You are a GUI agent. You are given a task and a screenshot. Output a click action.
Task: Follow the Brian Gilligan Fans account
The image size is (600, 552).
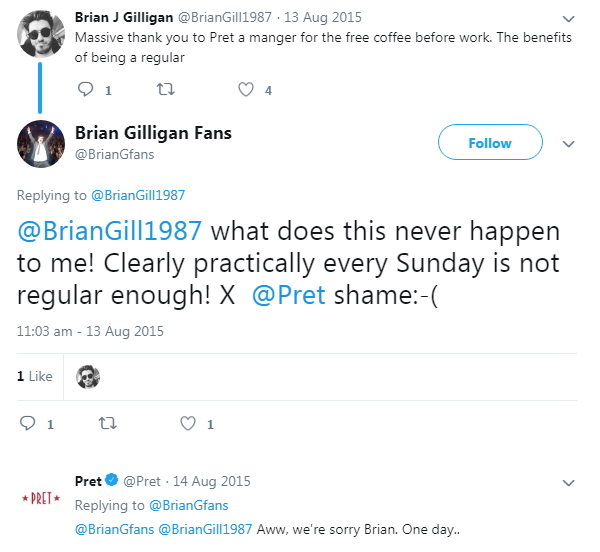[x=489, y=143]
